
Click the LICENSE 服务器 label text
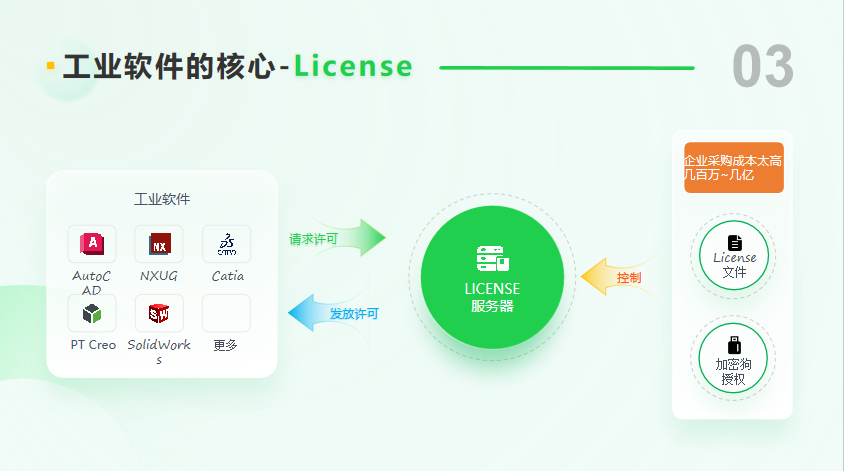(x=492, y=297)
